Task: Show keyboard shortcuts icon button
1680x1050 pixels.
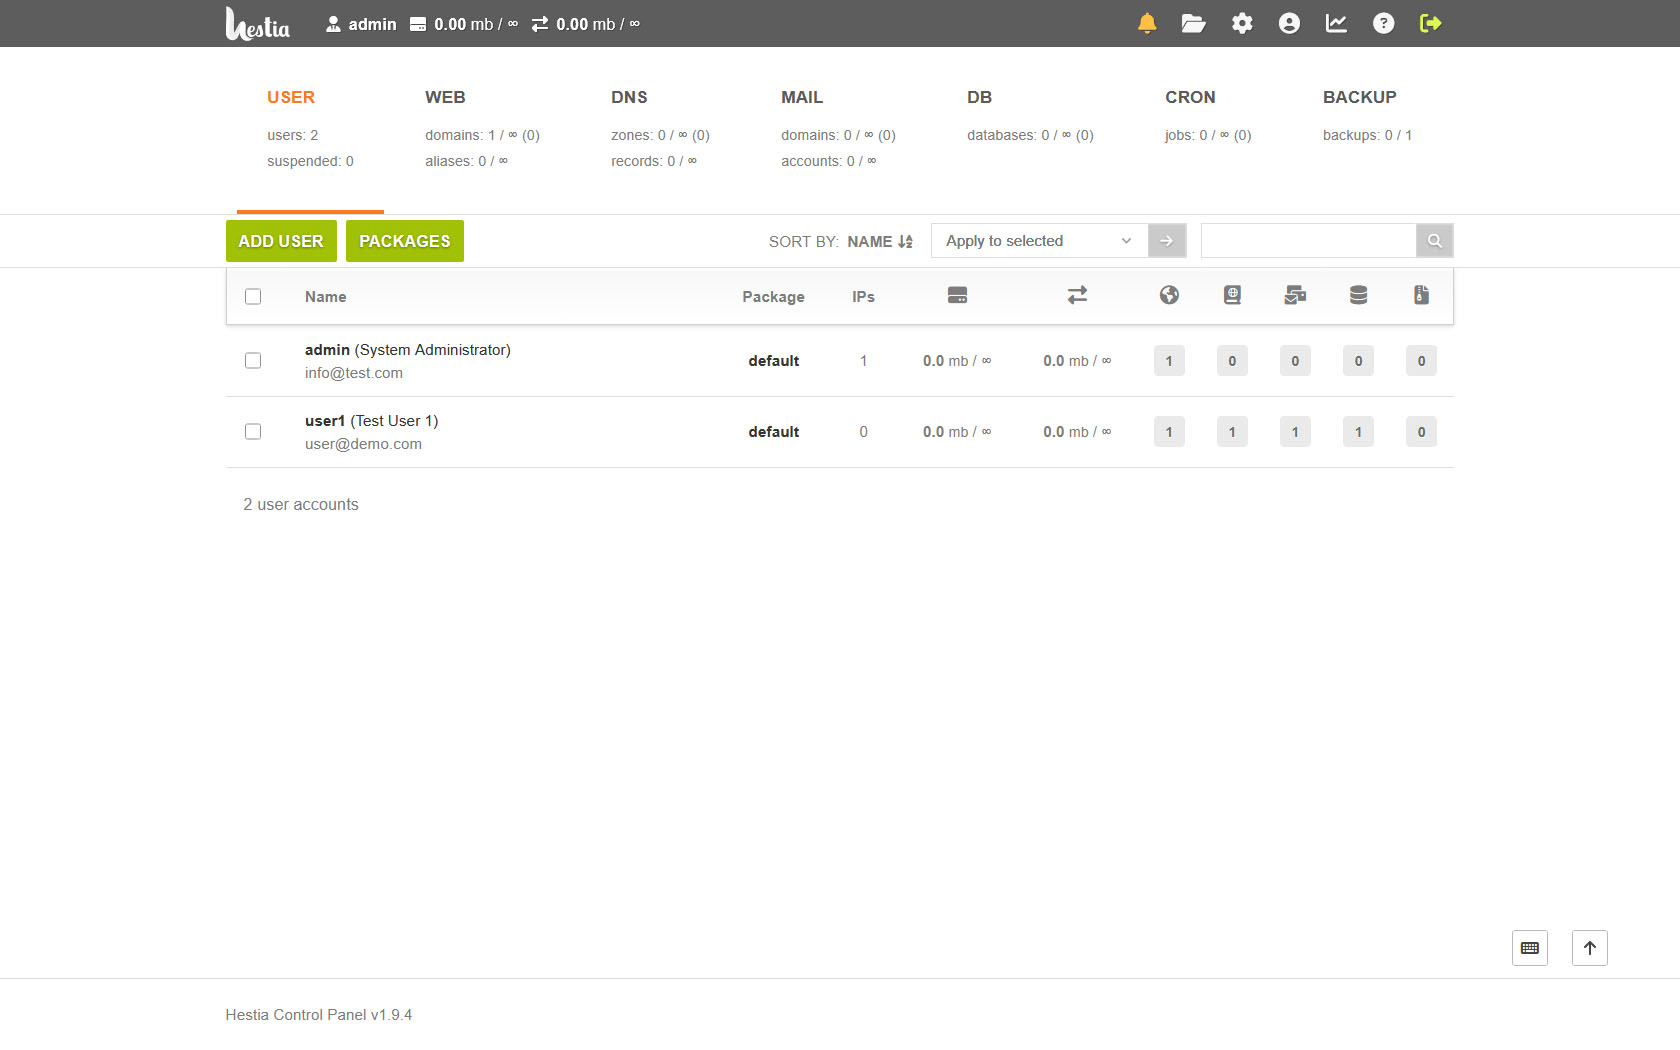Action: [1529, 948]
